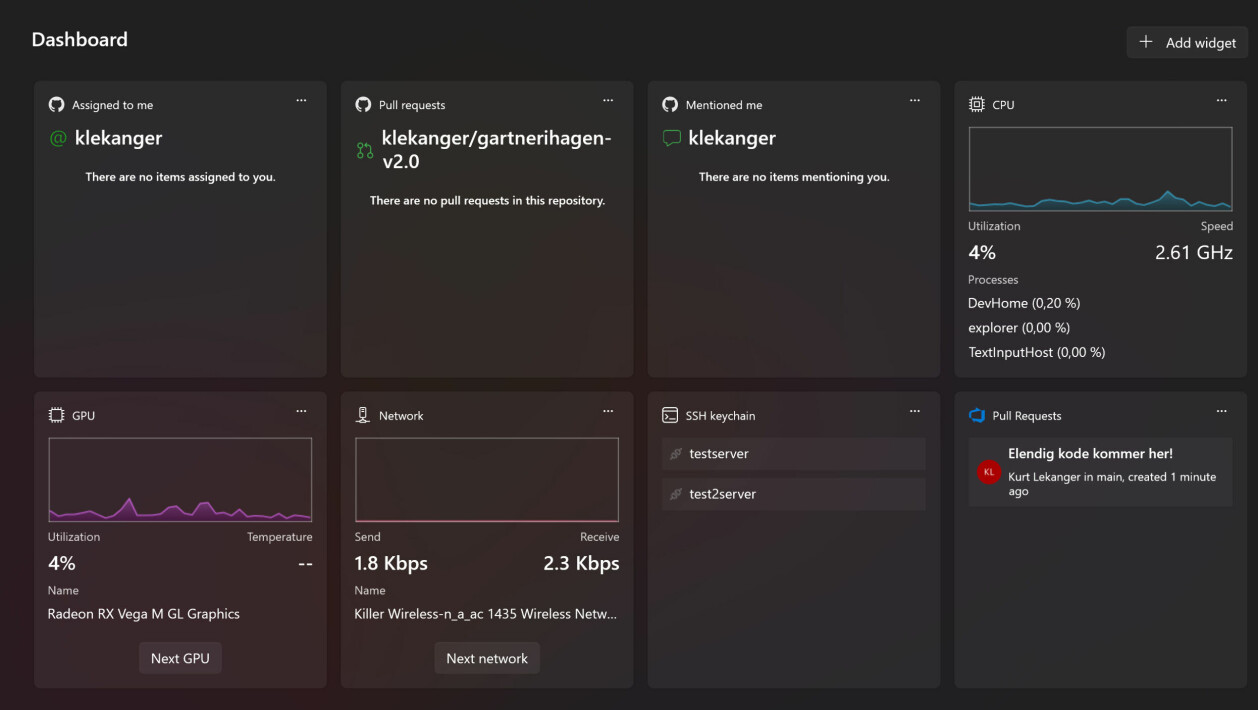This screenshot has height=710, width=1258.
Task: Click the GitHub icon on Mentioned me widget
Action: 670,104
